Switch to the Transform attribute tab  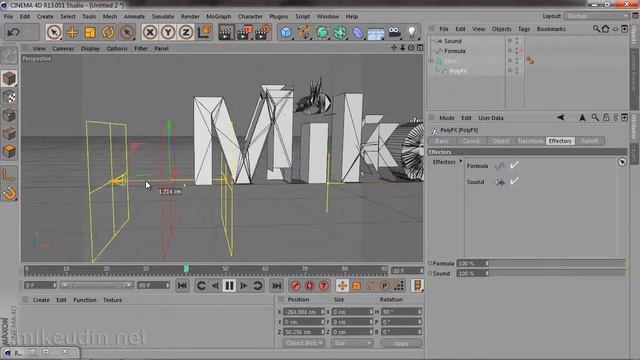530,141
